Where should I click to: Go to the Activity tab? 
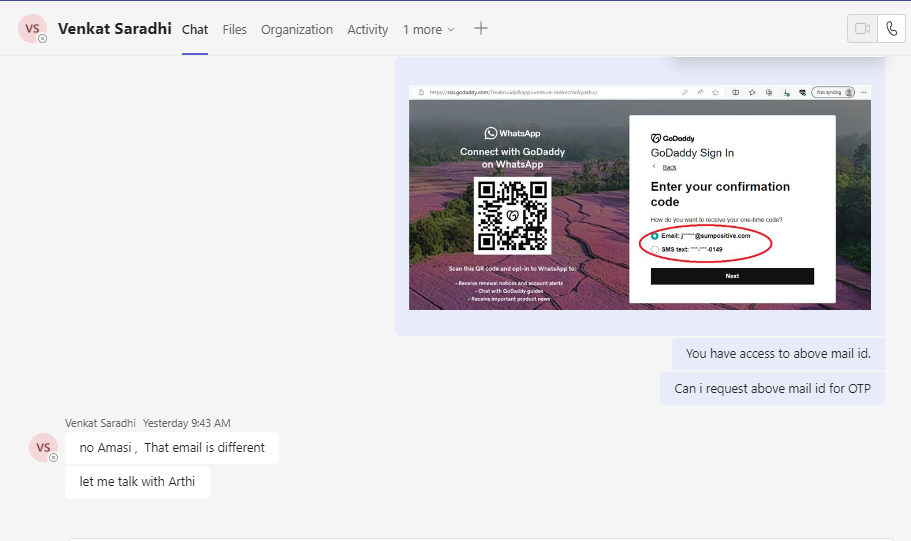tap(367, 29)
